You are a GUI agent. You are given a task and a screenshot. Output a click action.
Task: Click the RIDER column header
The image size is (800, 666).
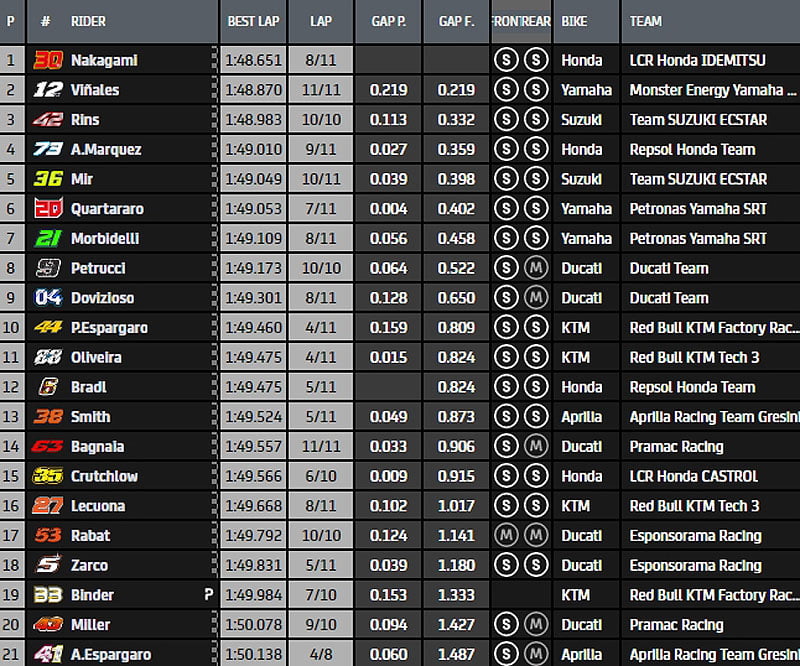tap(89, 21)
